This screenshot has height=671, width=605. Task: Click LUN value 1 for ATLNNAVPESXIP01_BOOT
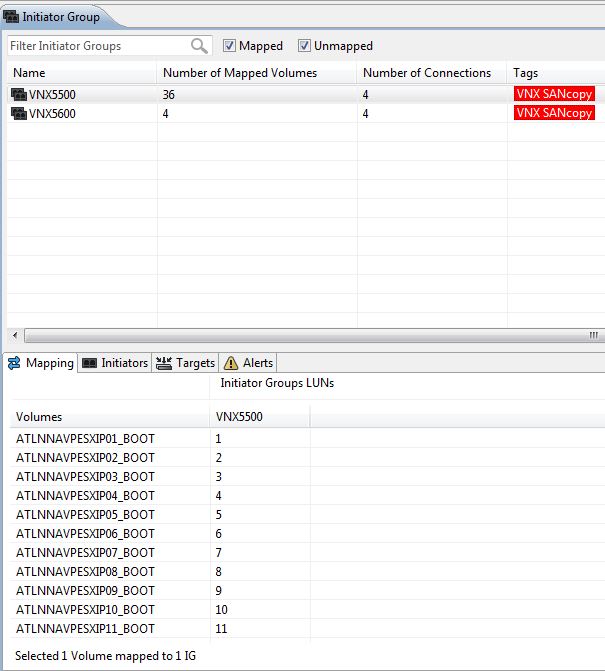[x=218, y=439]
